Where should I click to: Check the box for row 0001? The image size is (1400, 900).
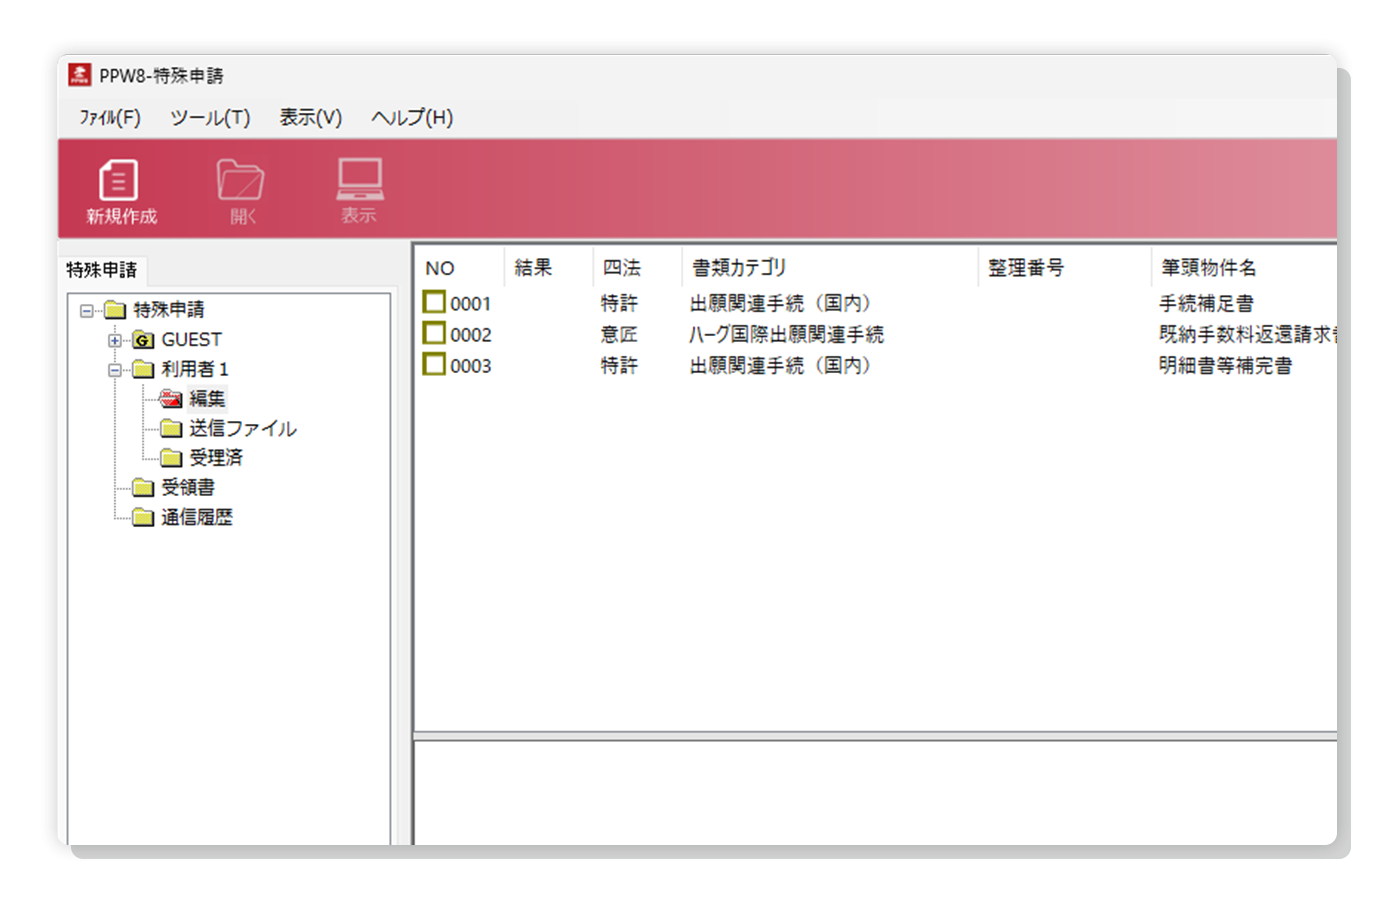(434, 302)
